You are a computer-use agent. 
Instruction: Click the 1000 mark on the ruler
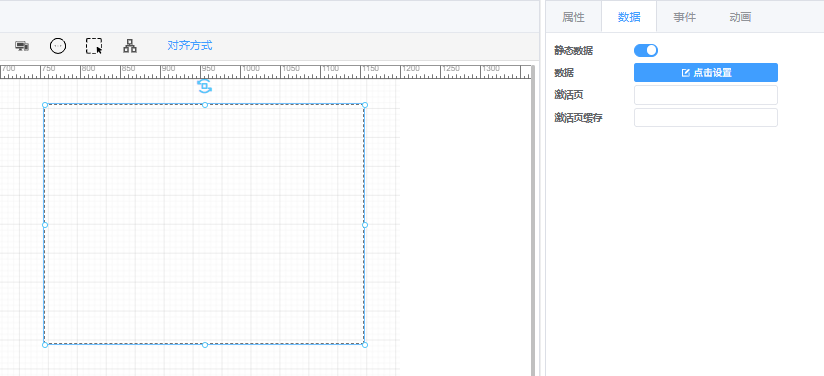tap(251, 69)
